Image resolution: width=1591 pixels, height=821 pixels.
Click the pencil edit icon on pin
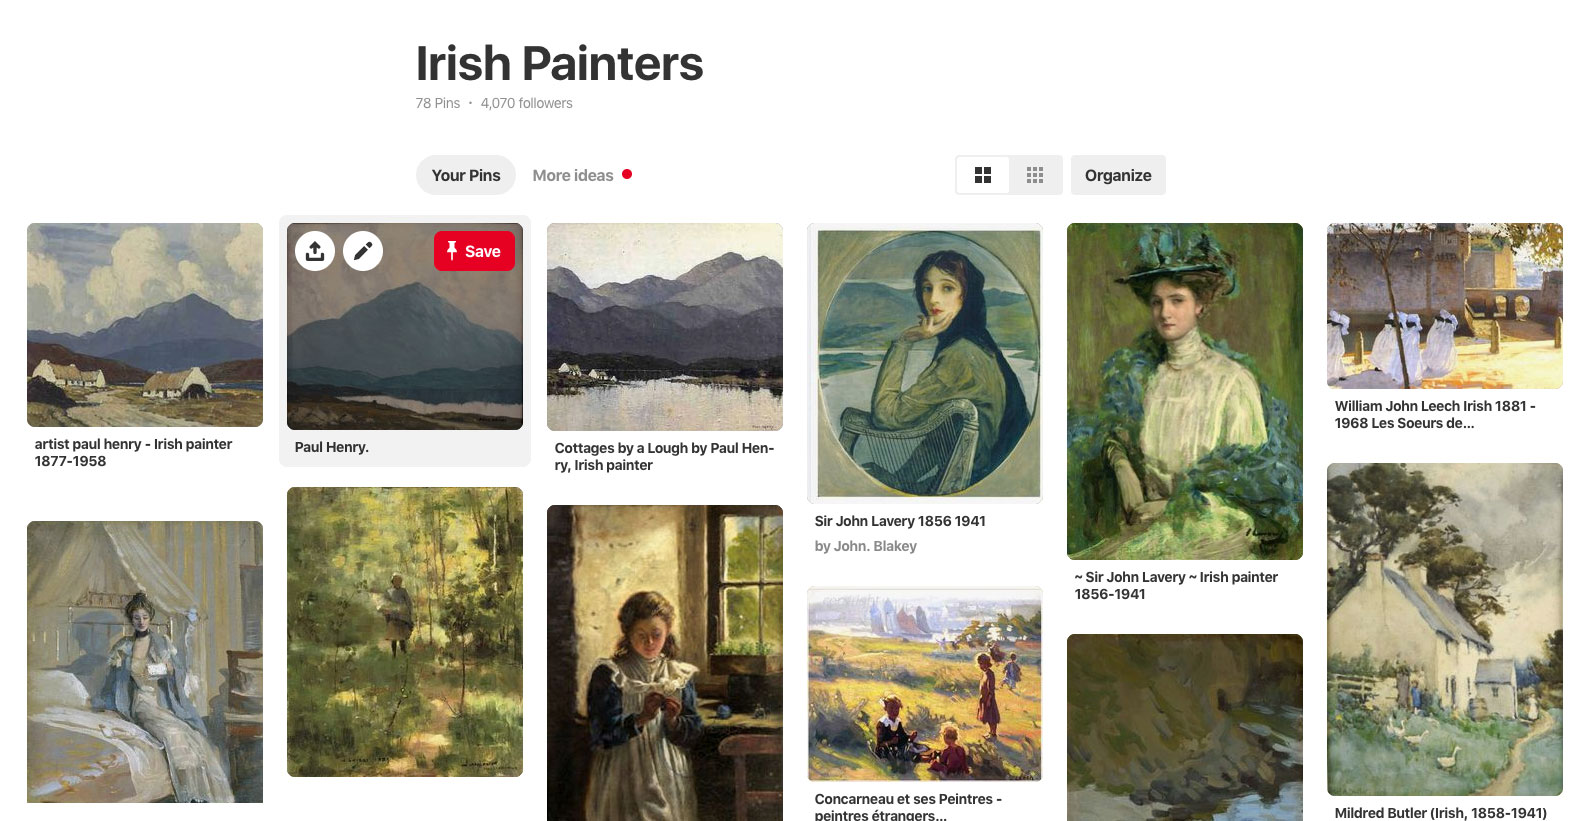363,251
